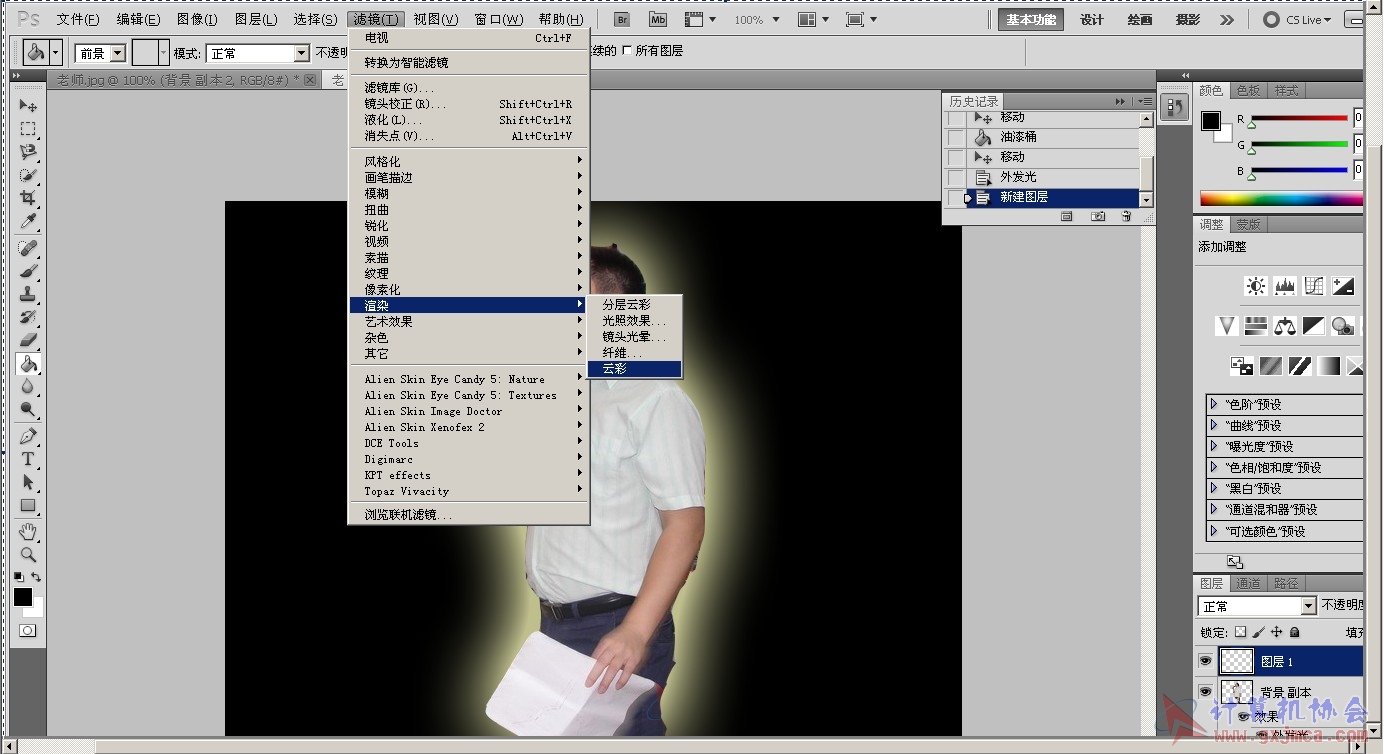Launch Mini Bridge via Mb icon

pyautogui.click(x=657, y=19)
